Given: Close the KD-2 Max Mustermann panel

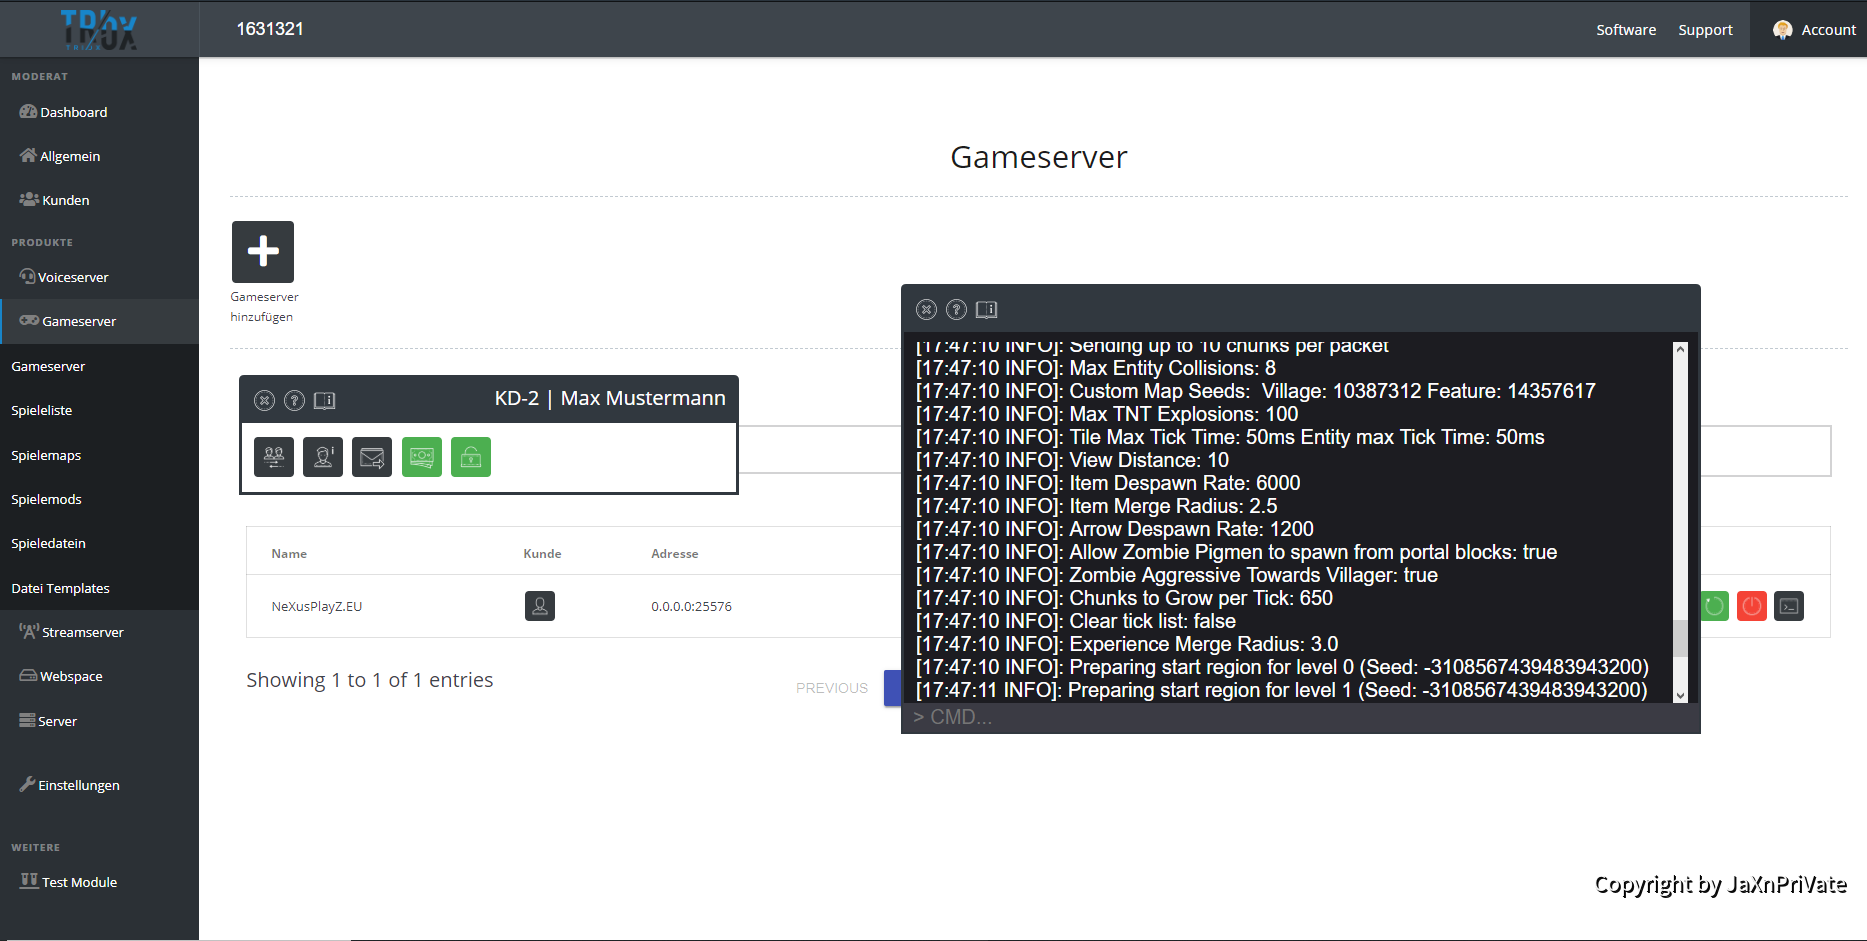Looking at the screenshot, I should click(264, 401).
